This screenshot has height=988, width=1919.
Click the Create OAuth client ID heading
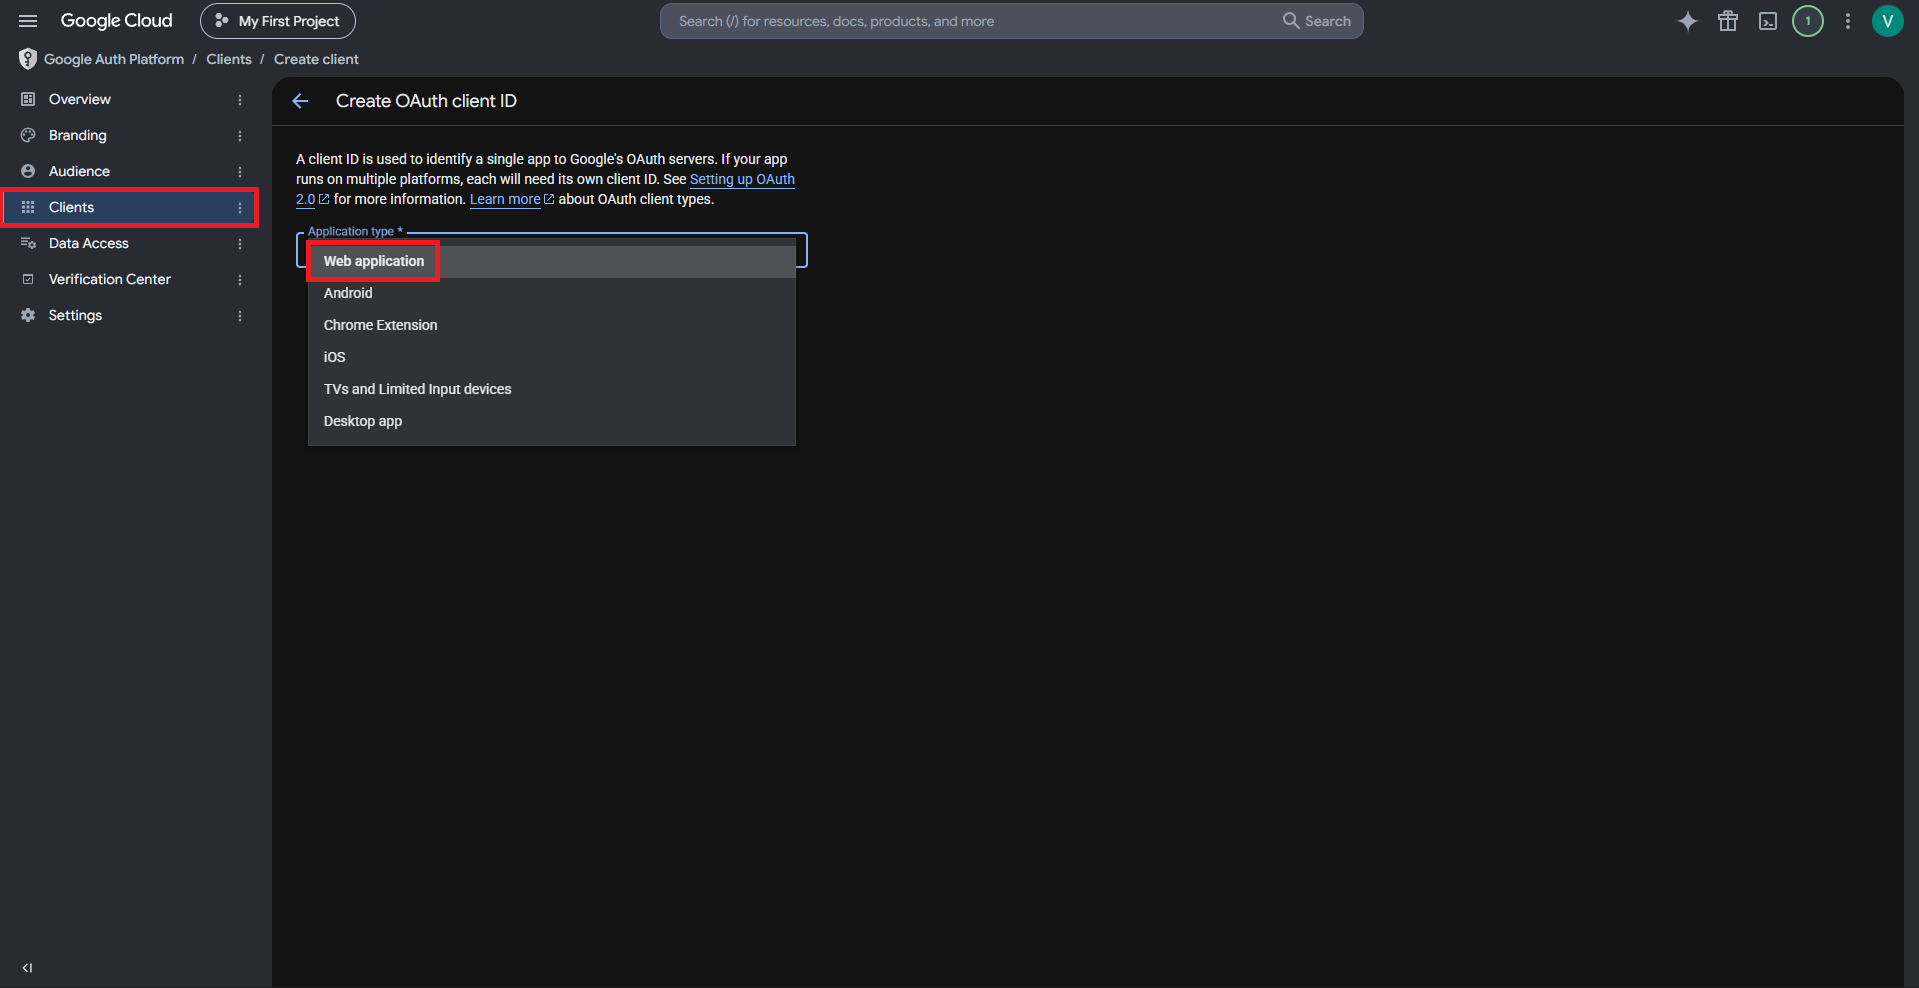click(426, 101)
